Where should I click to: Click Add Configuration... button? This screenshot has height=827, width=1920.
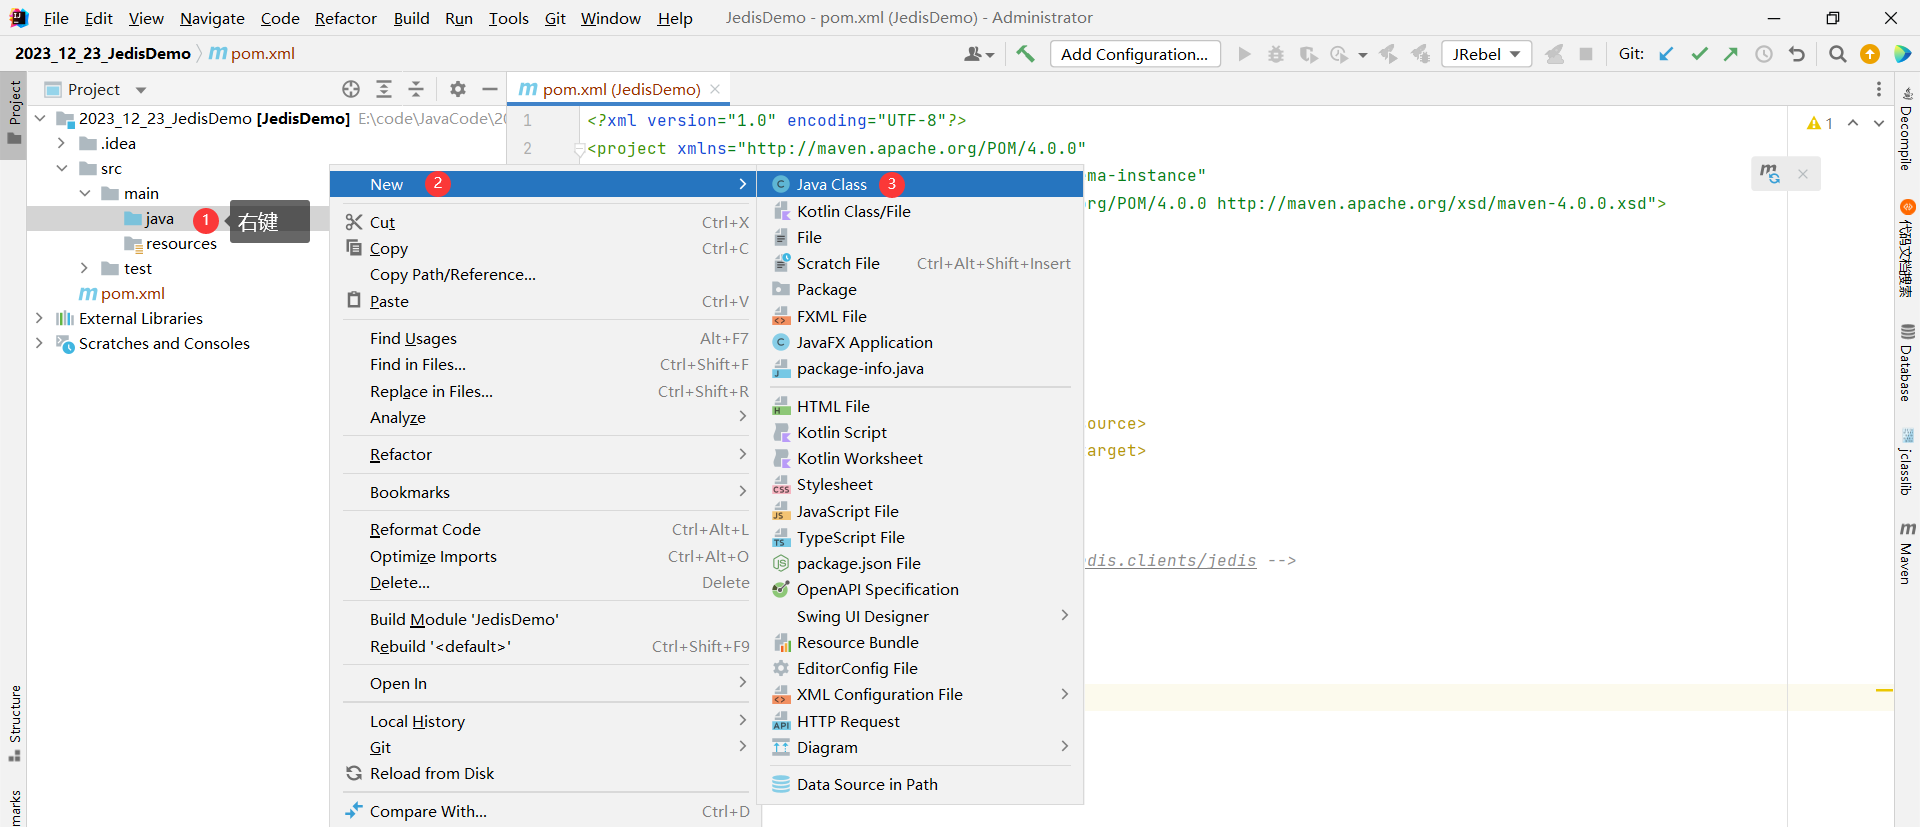point(1135,54)
